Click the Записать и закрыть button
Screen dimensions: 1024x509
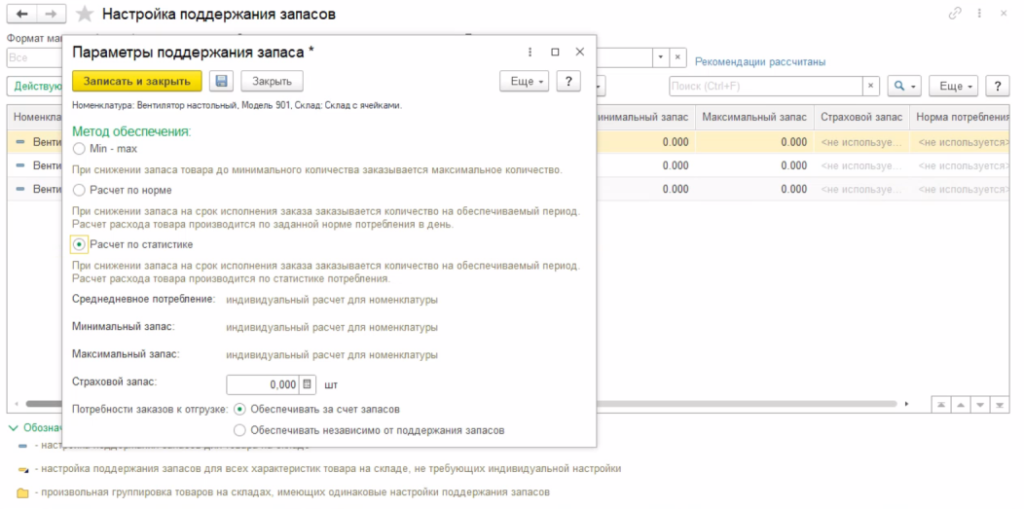tap(137, 81)
